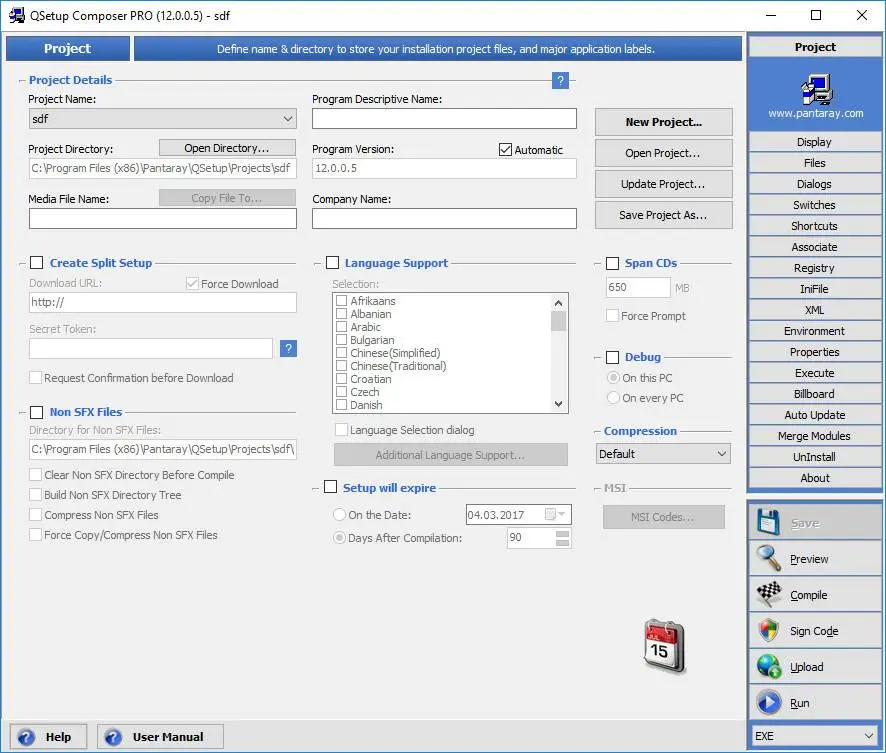Click the language list scrollbar thumb
The image size is (886, 753).
pos(558,321)
